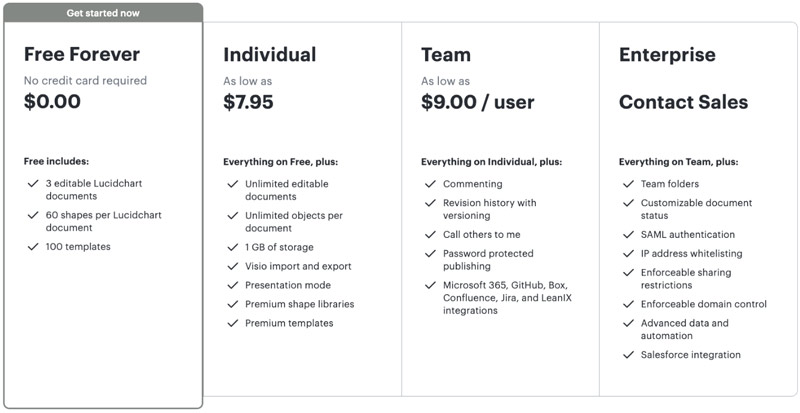This screenshot has width=800, height=413.
Task: Click checkmark next to Visio import and export
Action: coord(233,265)
